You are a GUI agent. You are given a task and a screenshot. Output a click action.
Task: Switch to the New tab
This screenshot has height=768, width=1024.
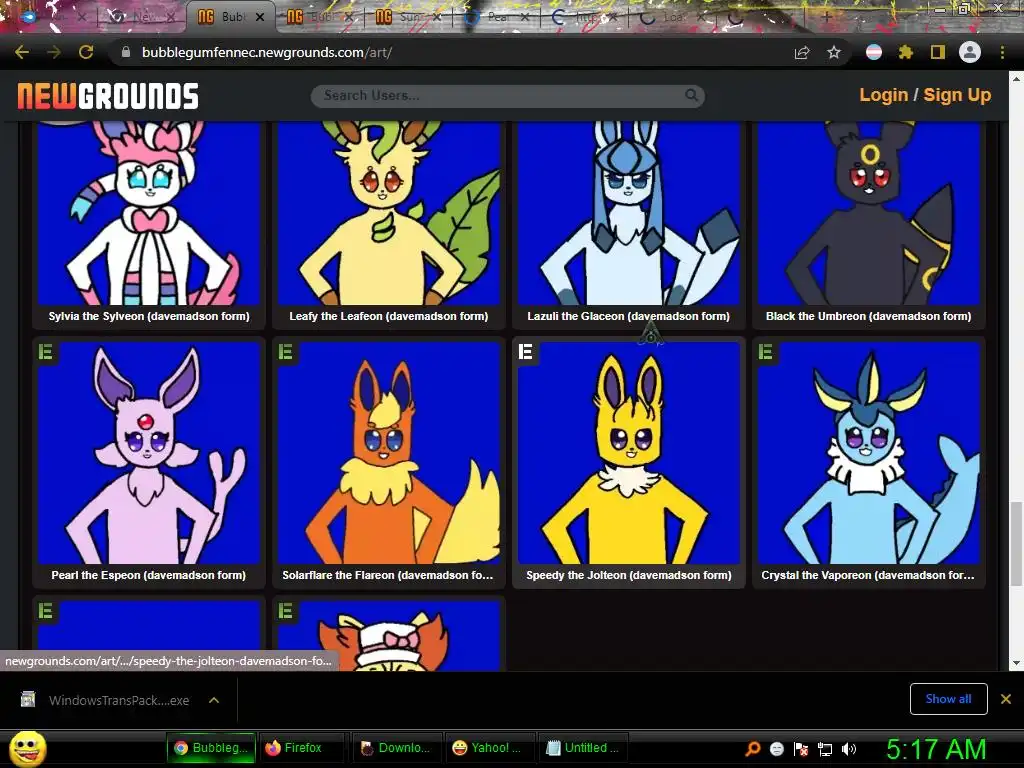pos(140,17)
